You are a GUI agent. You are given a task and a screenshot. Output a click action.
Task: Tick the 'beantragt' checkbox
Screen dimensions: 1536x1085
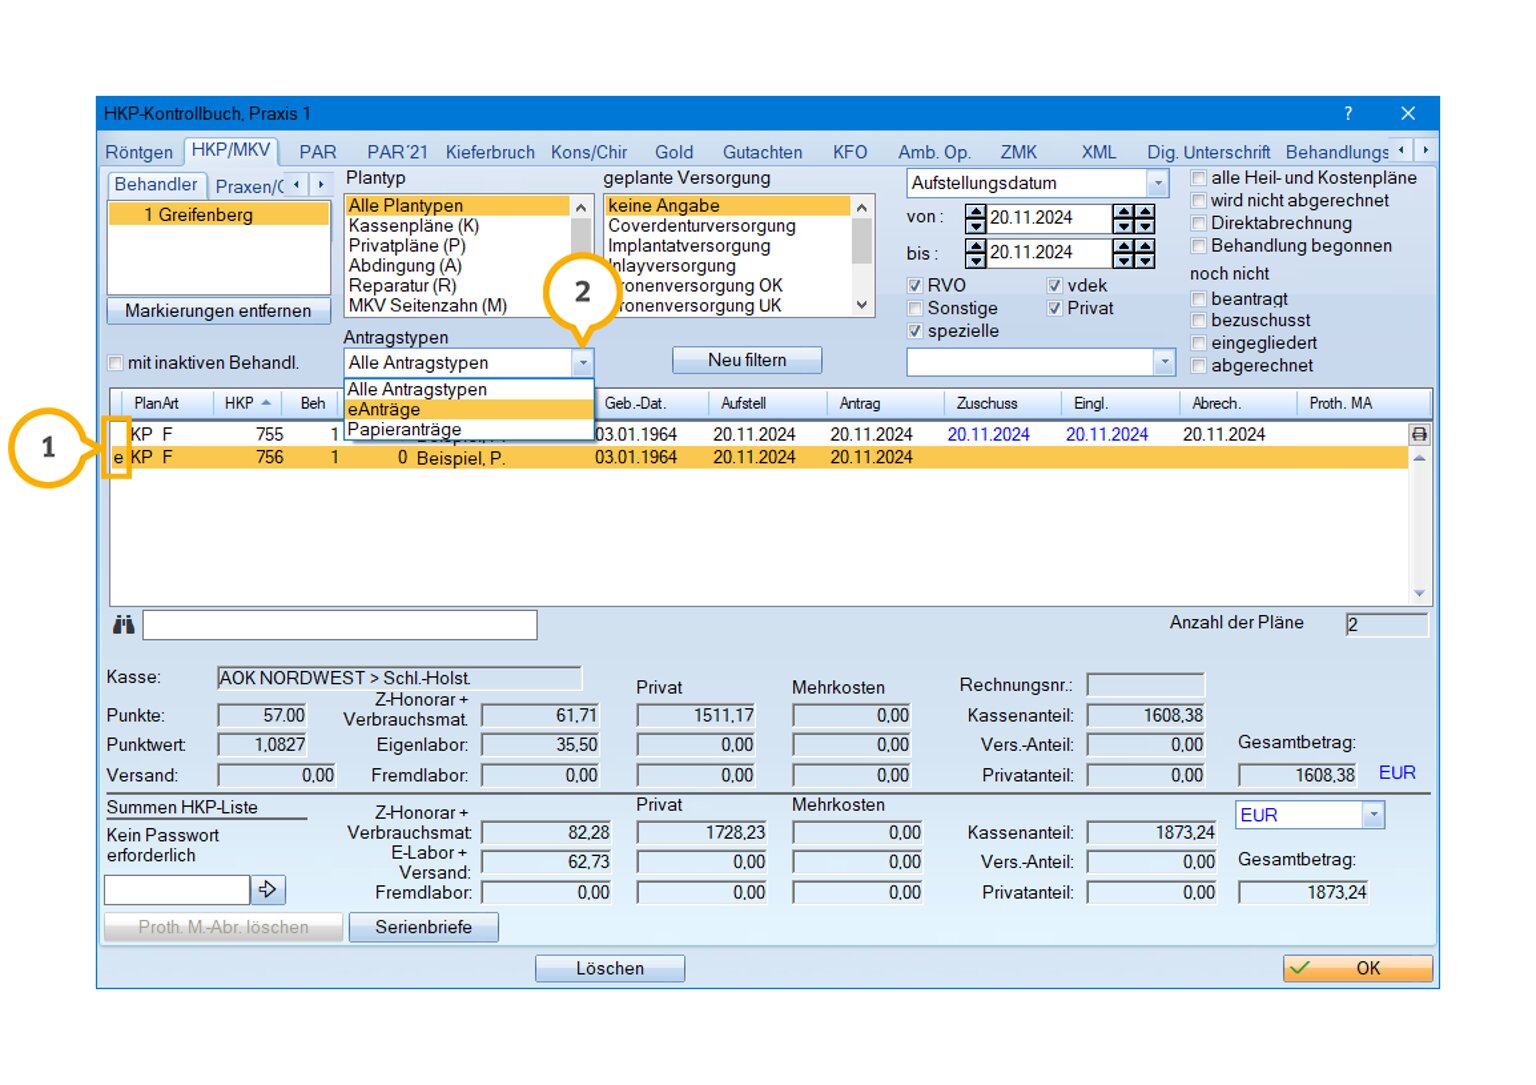(x=1198, y=299)
